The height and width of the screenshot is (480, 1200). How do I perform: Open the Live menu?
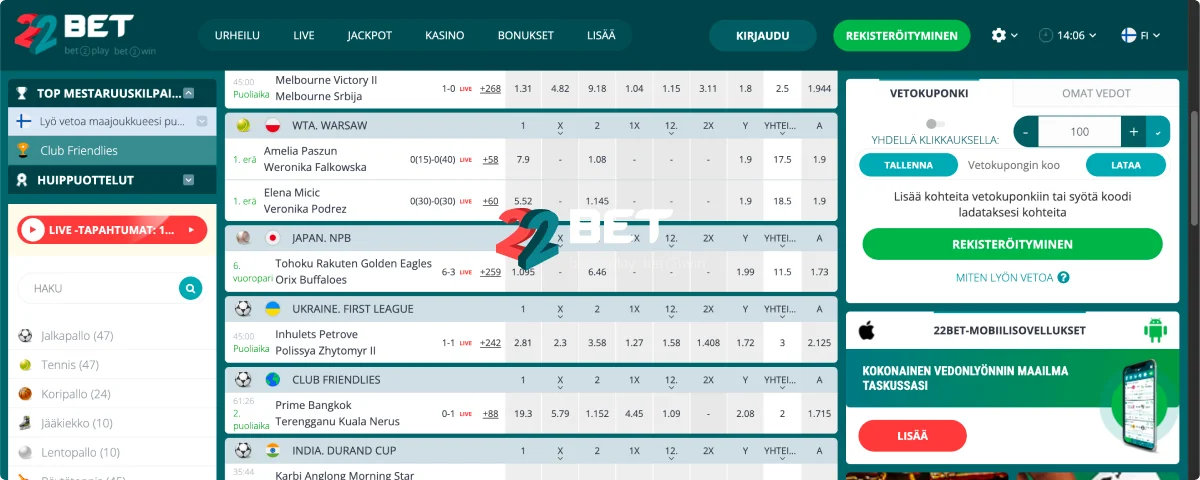(x=304, y=35)
